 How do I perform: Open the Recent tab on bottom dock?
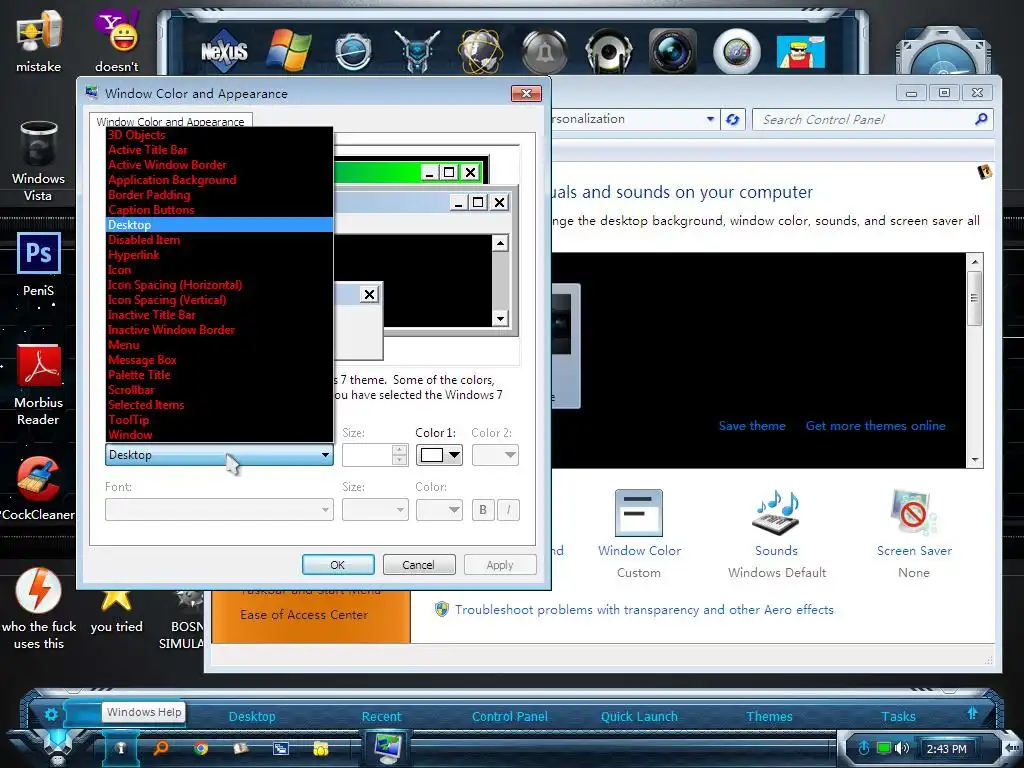[x=381, y=716]
